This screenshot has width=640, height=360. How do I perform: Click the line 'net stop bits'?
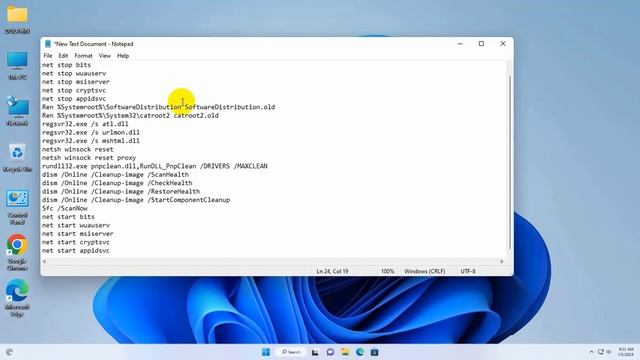66,65
